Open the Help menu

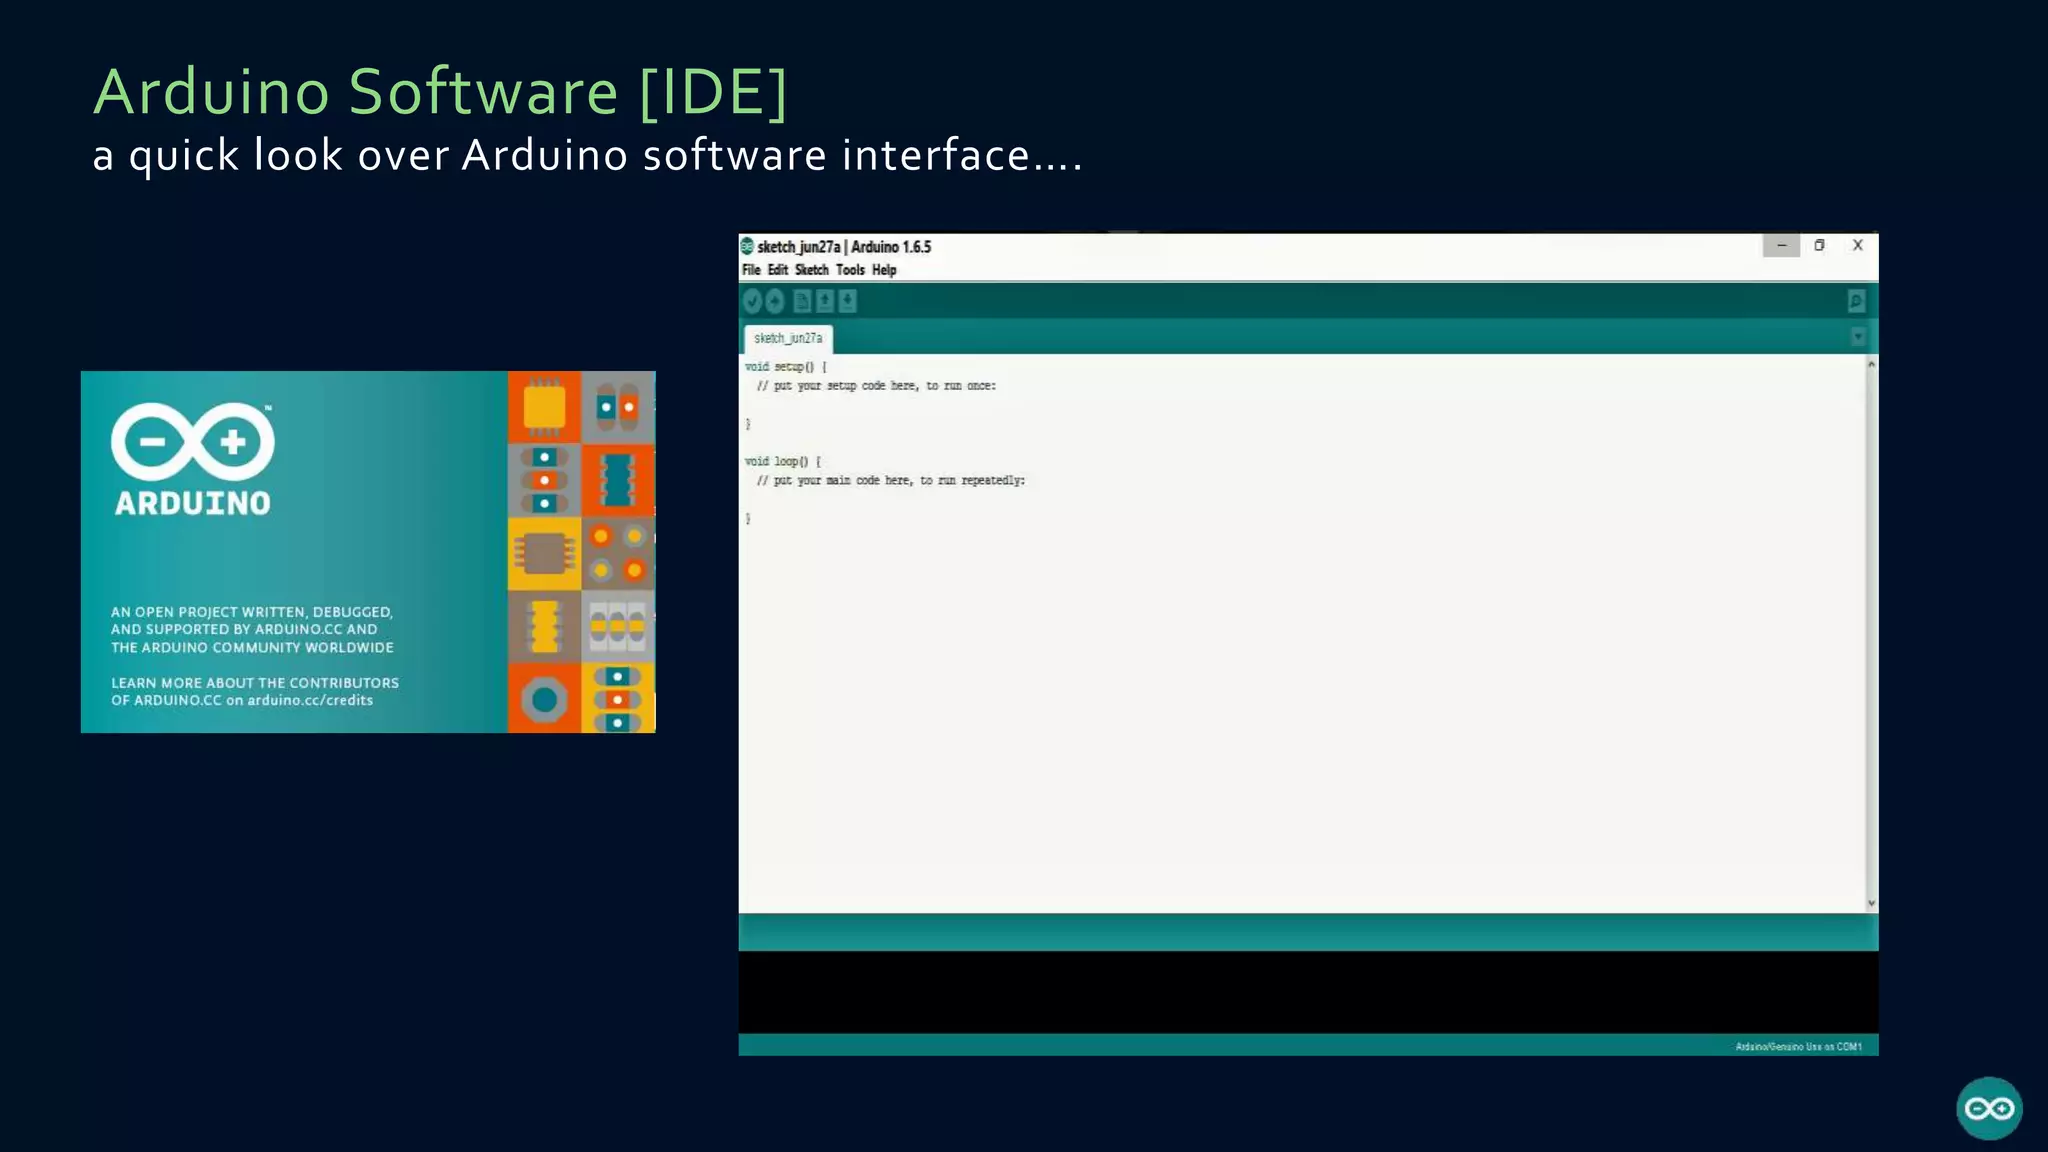point(884,270)
